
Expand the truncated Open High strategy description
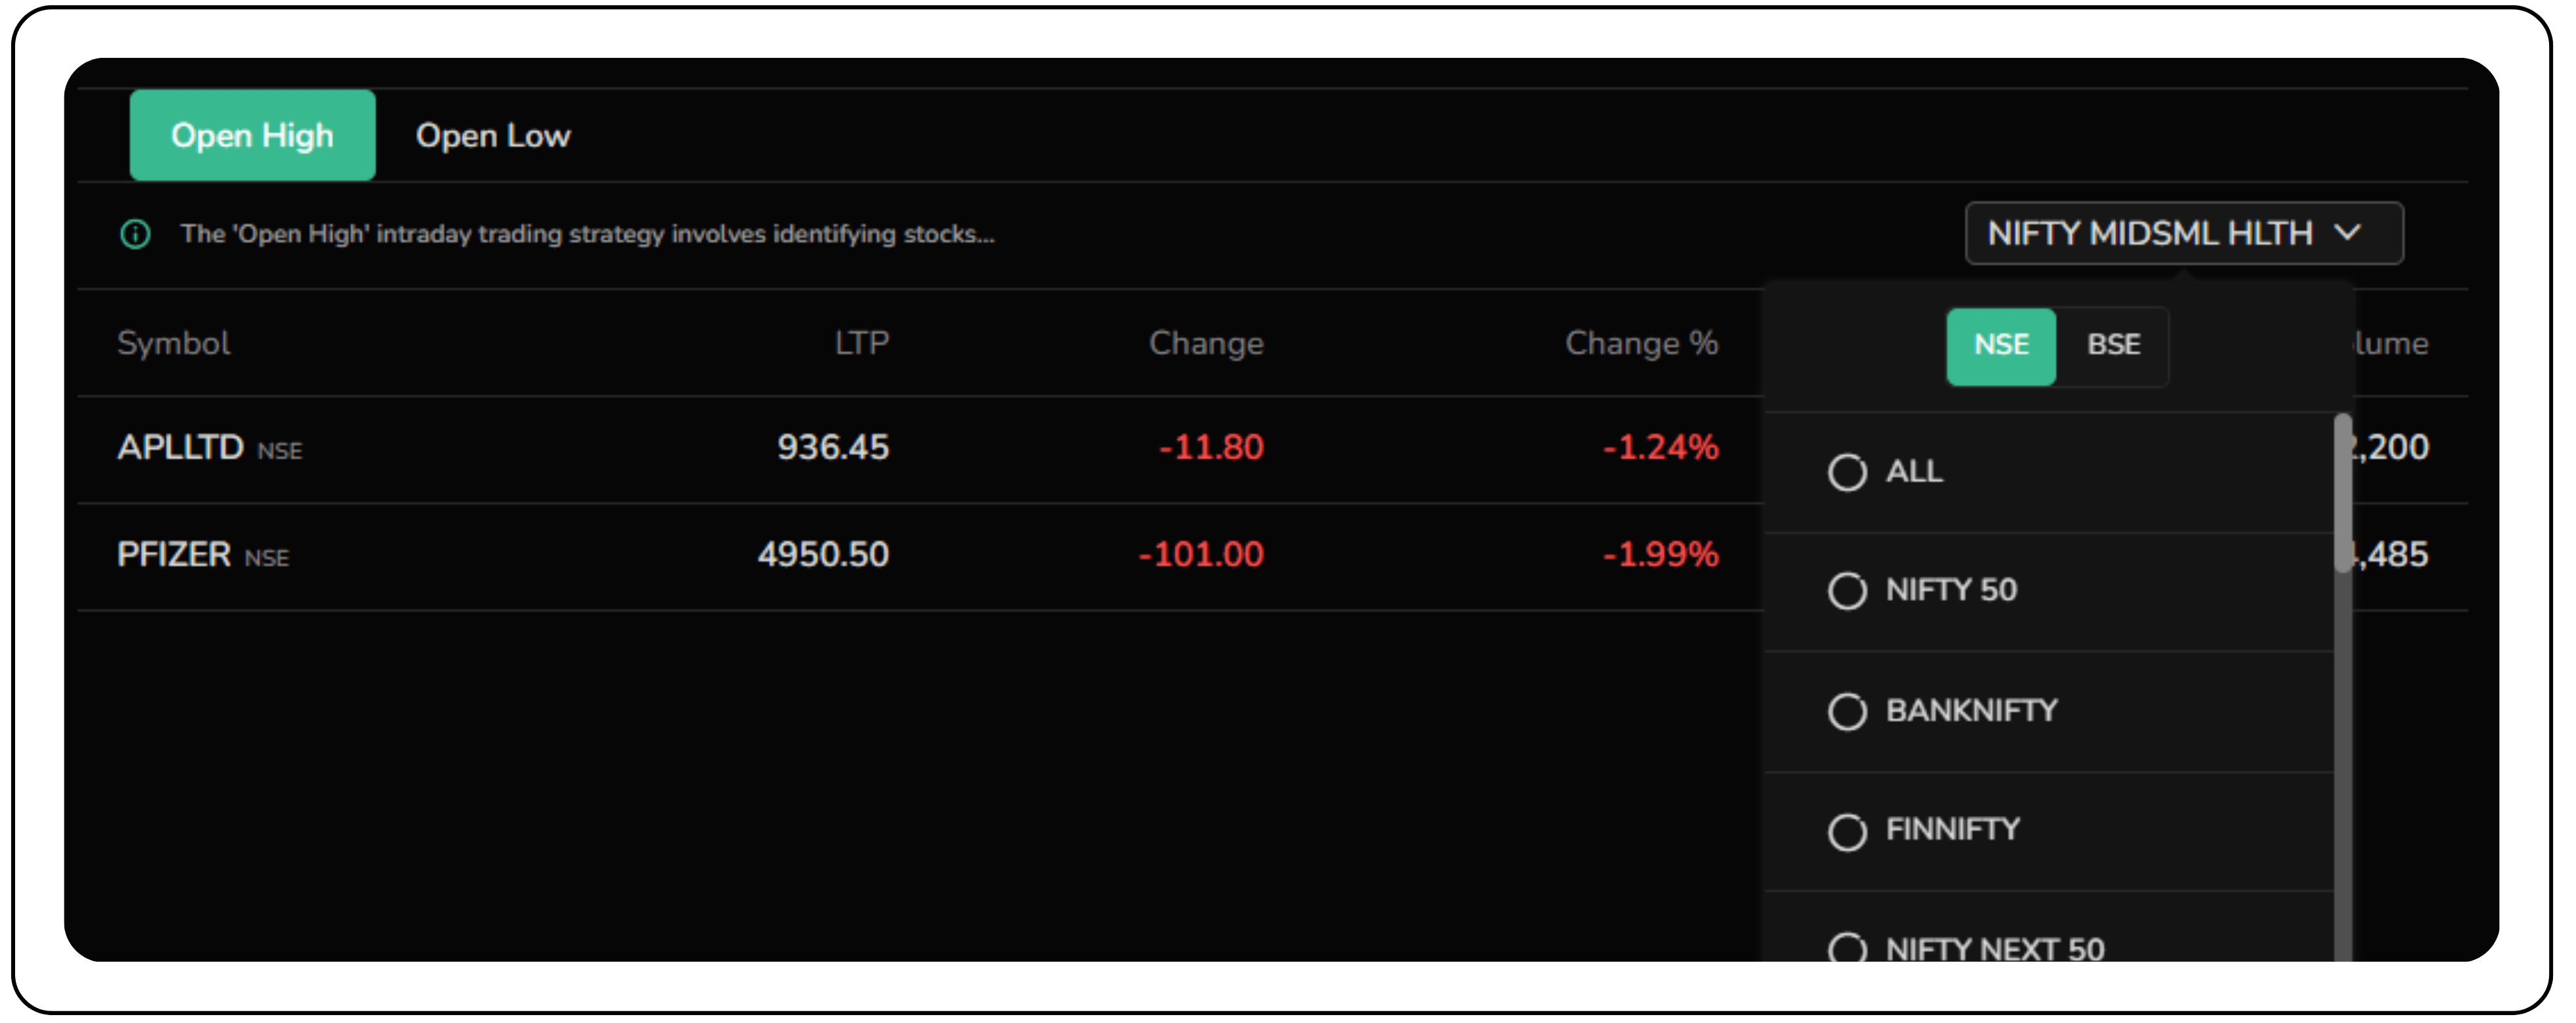(x=587, y=234)
